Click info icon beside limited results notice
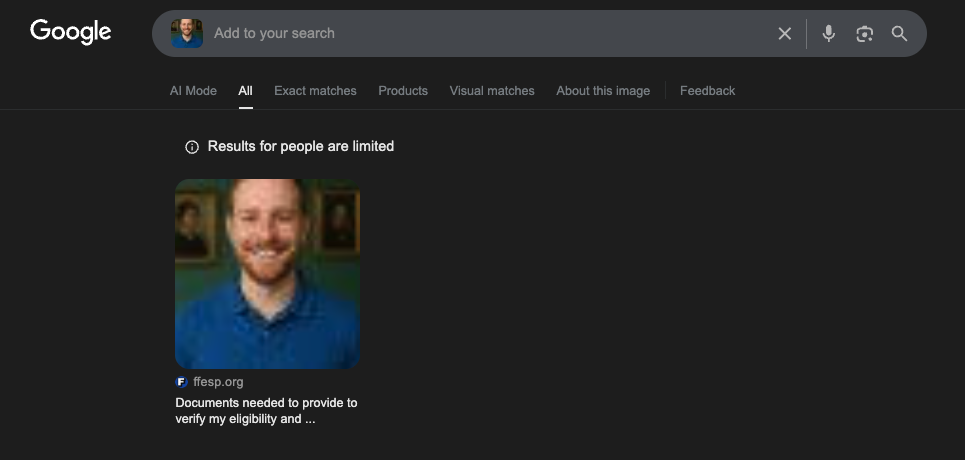Image resolution: width=965 pixels, height=460 pixels. [192, 147]
